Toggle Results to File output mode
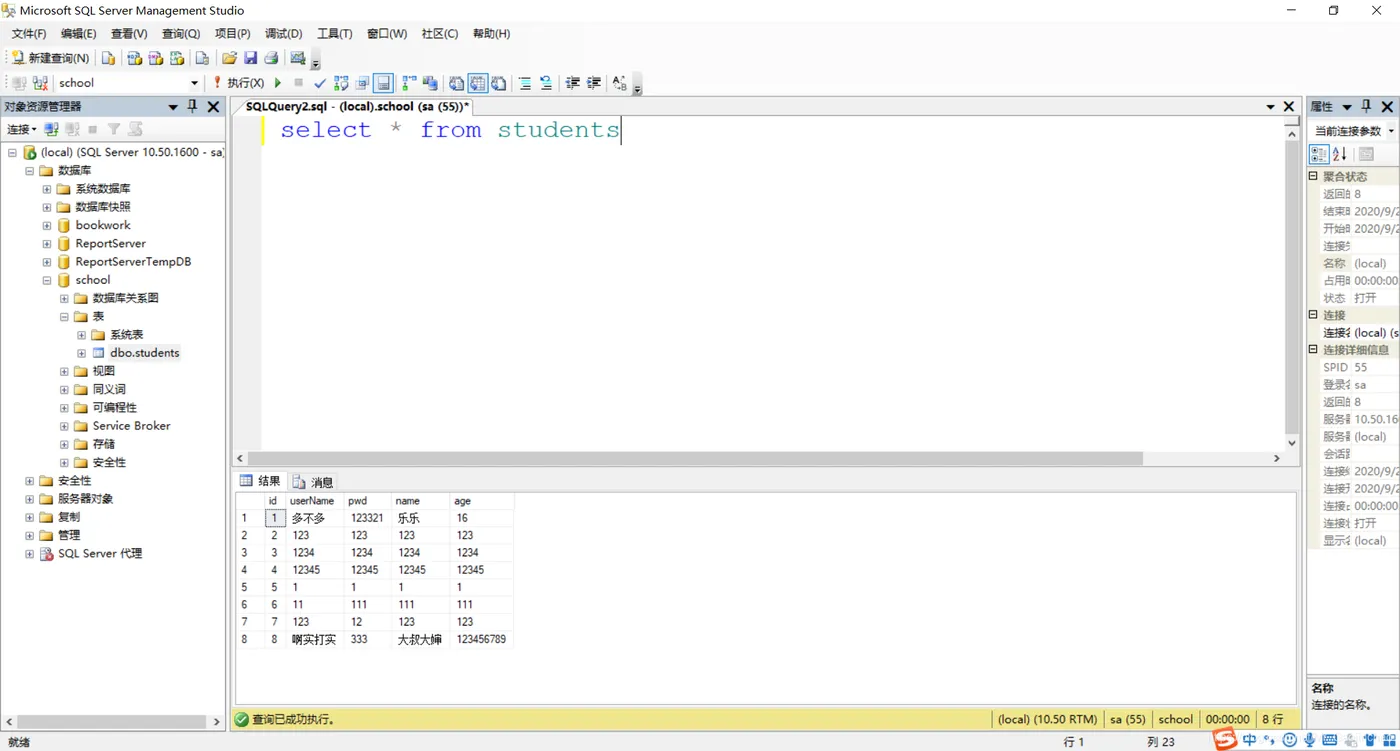This screenshot has width=1400, height=751. (x=498, y=83)
